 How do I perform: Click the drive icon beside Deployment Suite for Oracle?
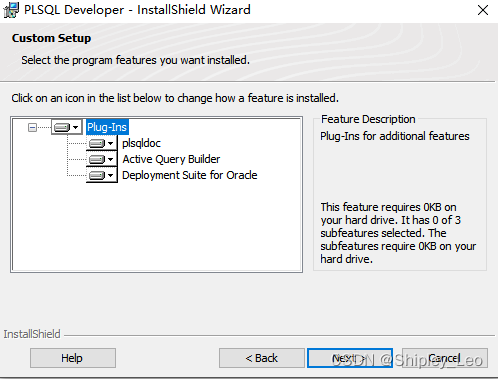click(x=97, y=175)
